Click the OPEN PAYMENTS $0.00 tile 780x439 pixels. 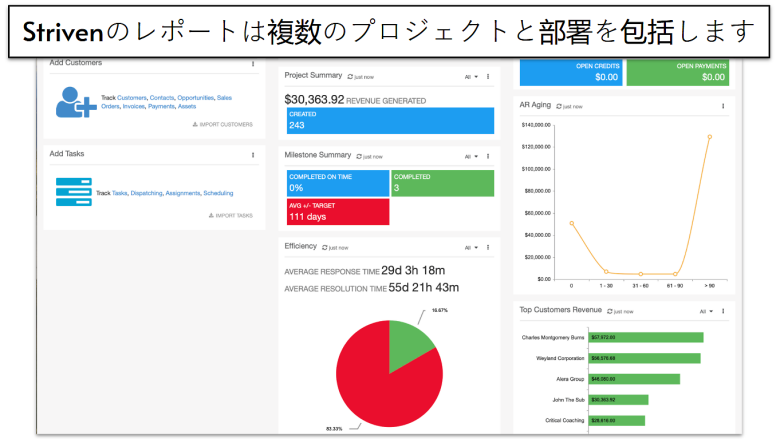pos(678,73)
